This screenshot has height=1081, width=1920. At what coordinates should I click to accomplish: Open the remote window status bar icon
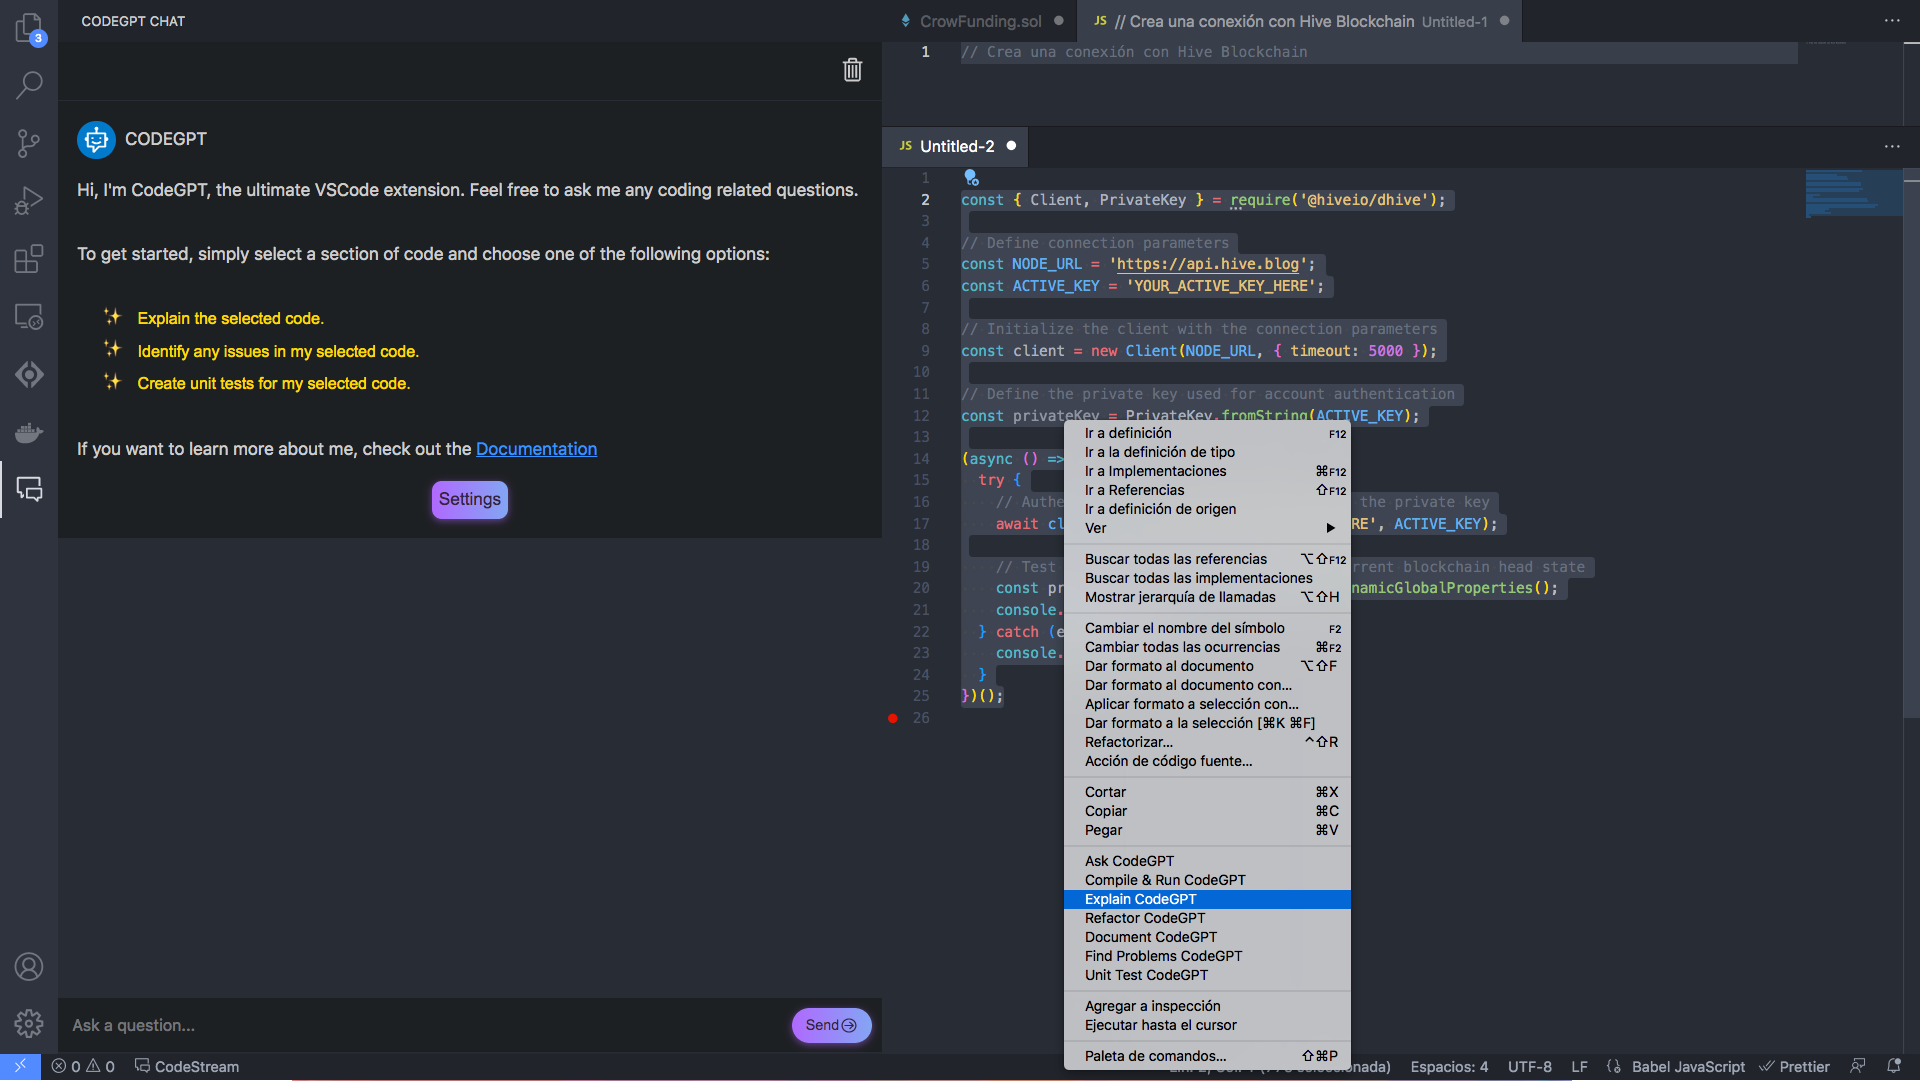[x=20, y=1067]
